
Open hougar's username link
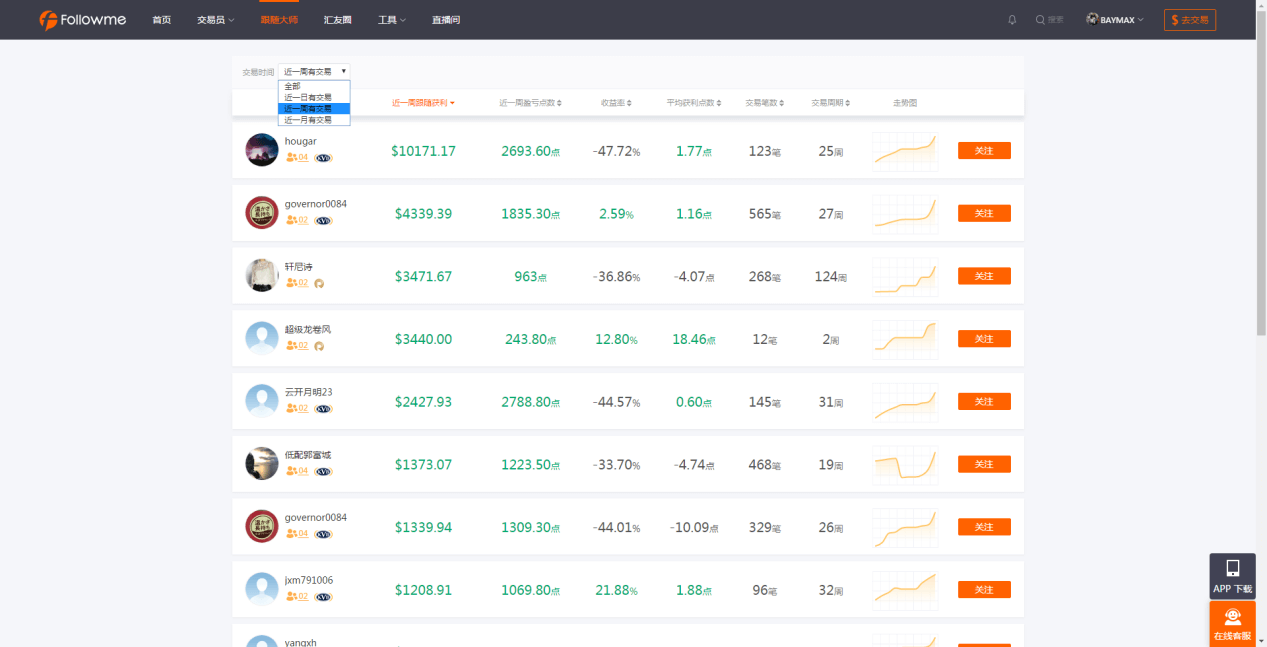tap(301, 142)
